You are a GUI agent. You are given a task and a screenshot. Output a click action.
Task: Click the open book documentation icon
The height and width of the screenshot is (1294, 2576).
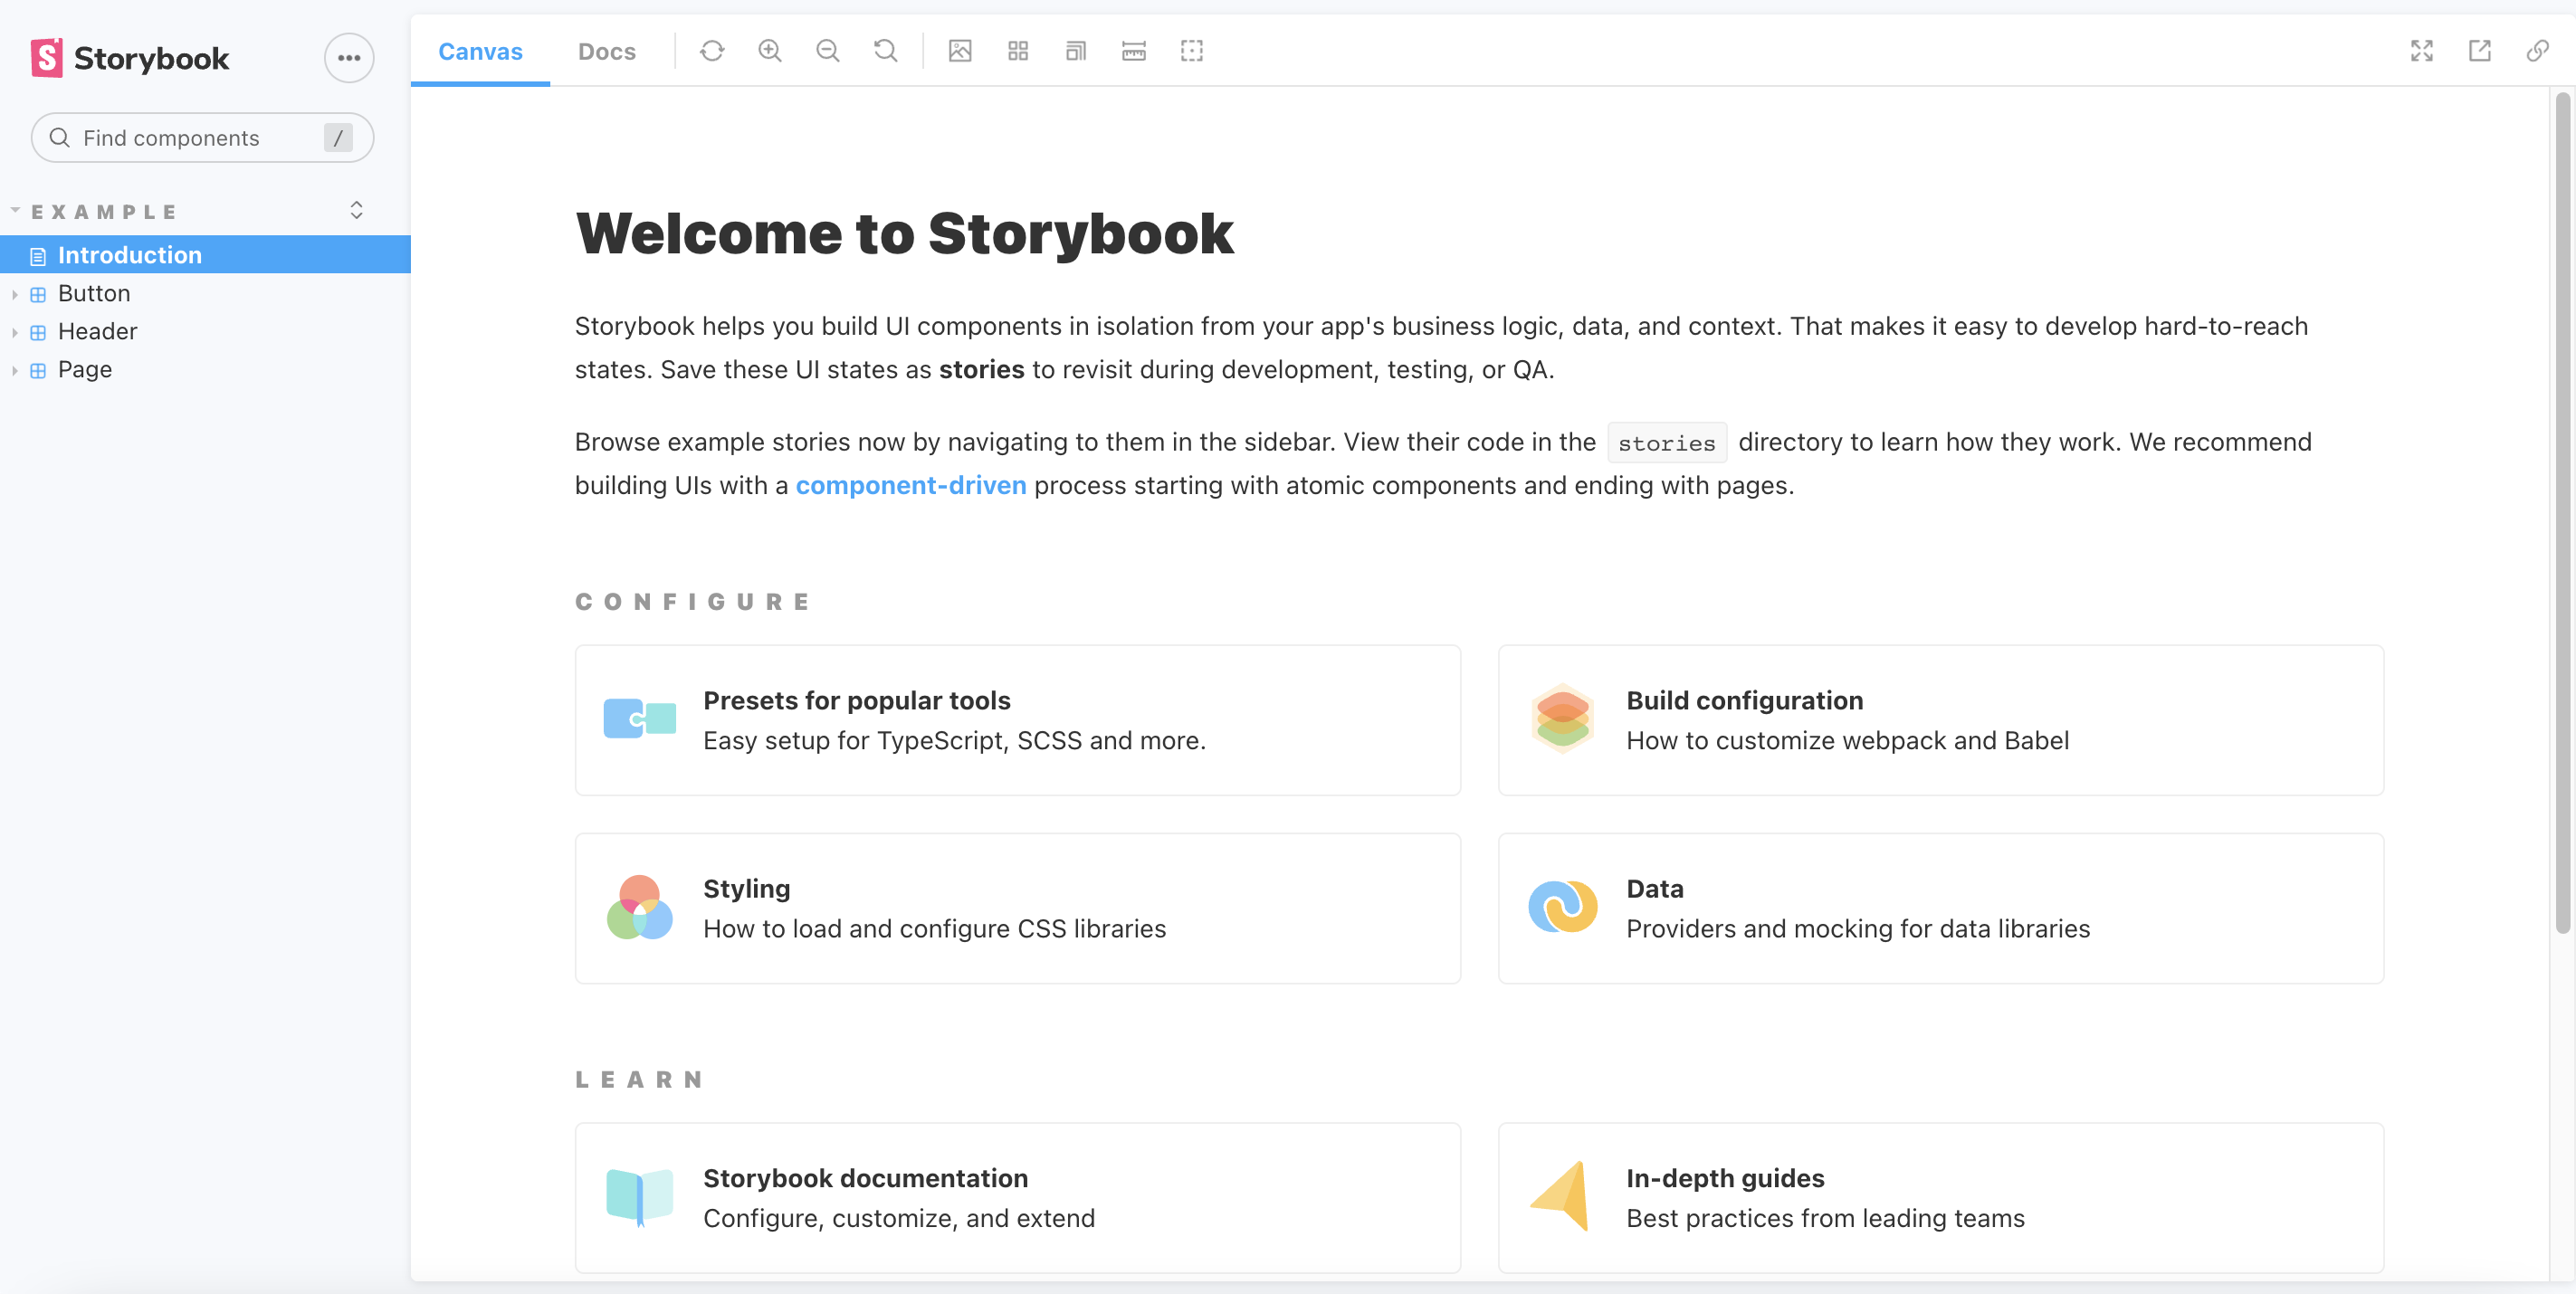[x=640, y=1196]
